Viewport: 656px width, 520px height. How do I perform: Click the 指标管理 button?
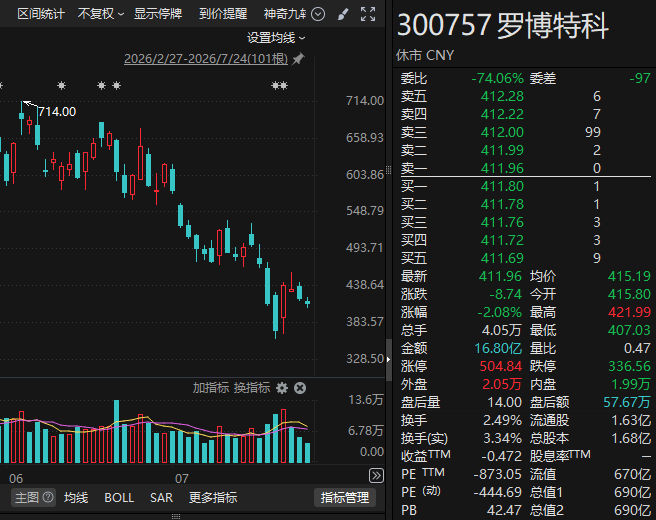click(345, 498)
